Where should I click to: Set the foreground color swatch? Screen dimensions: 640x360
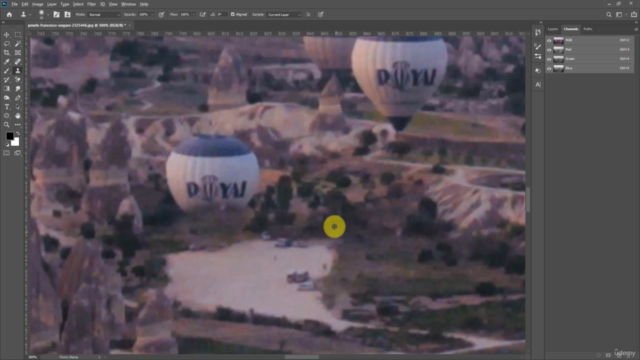[x=9, y=136]
